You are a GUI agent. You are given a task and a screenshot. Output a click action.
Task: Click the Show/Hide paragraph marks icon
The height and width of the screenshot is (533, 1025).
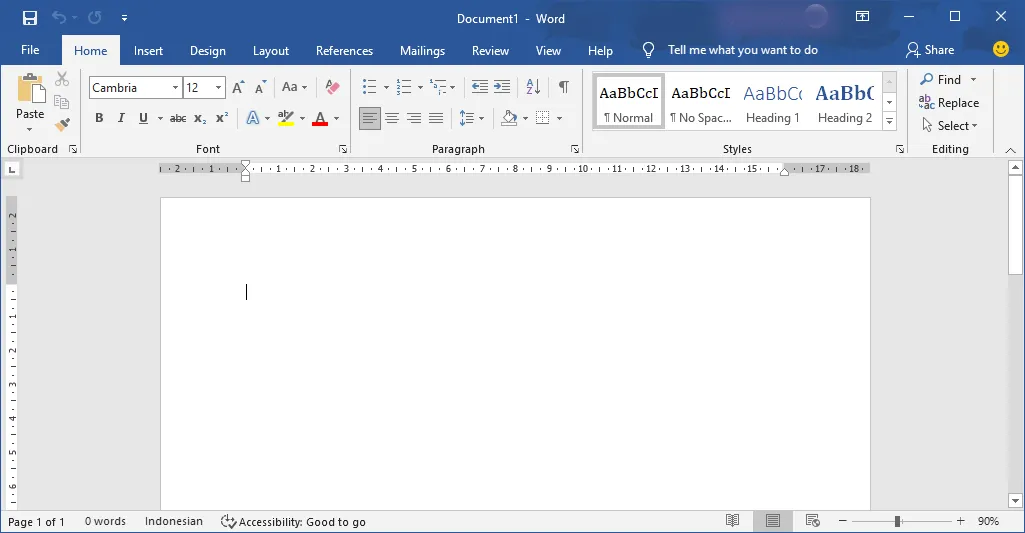tap(564, 87)
